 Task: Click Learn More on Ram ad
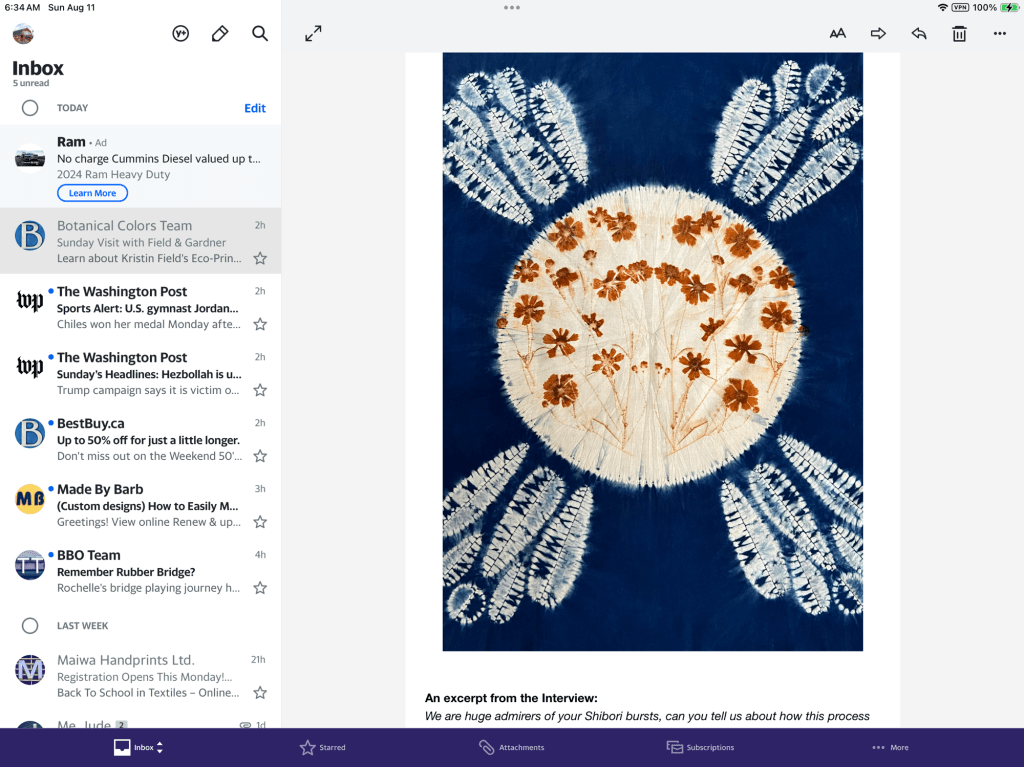92,193
